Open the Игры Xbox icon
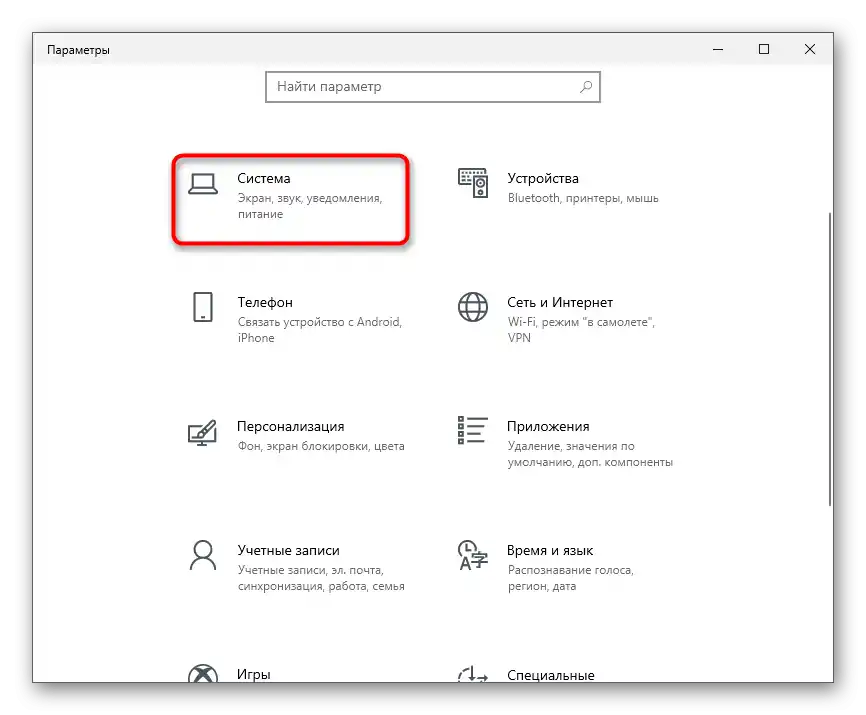Image resolution: width=866 pixels, height=715 pixels. (x=203, y=674)
